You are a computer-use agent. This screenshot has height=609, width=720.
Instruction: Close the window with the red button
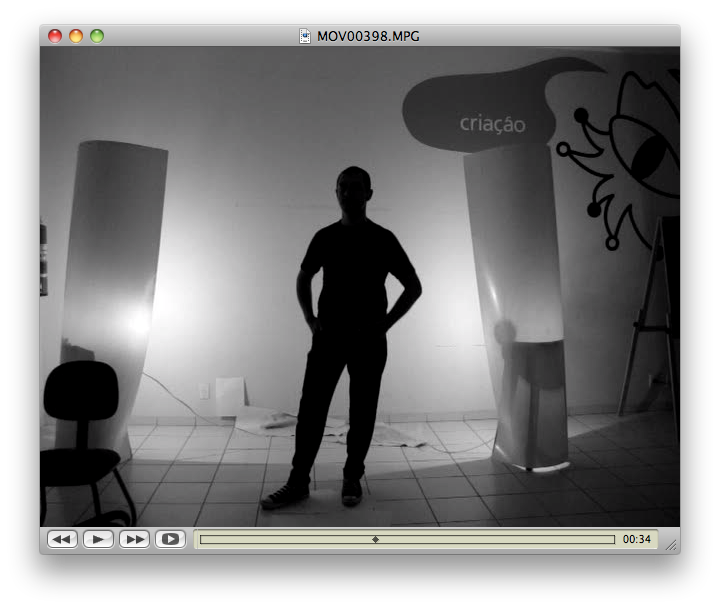[55, 36]
